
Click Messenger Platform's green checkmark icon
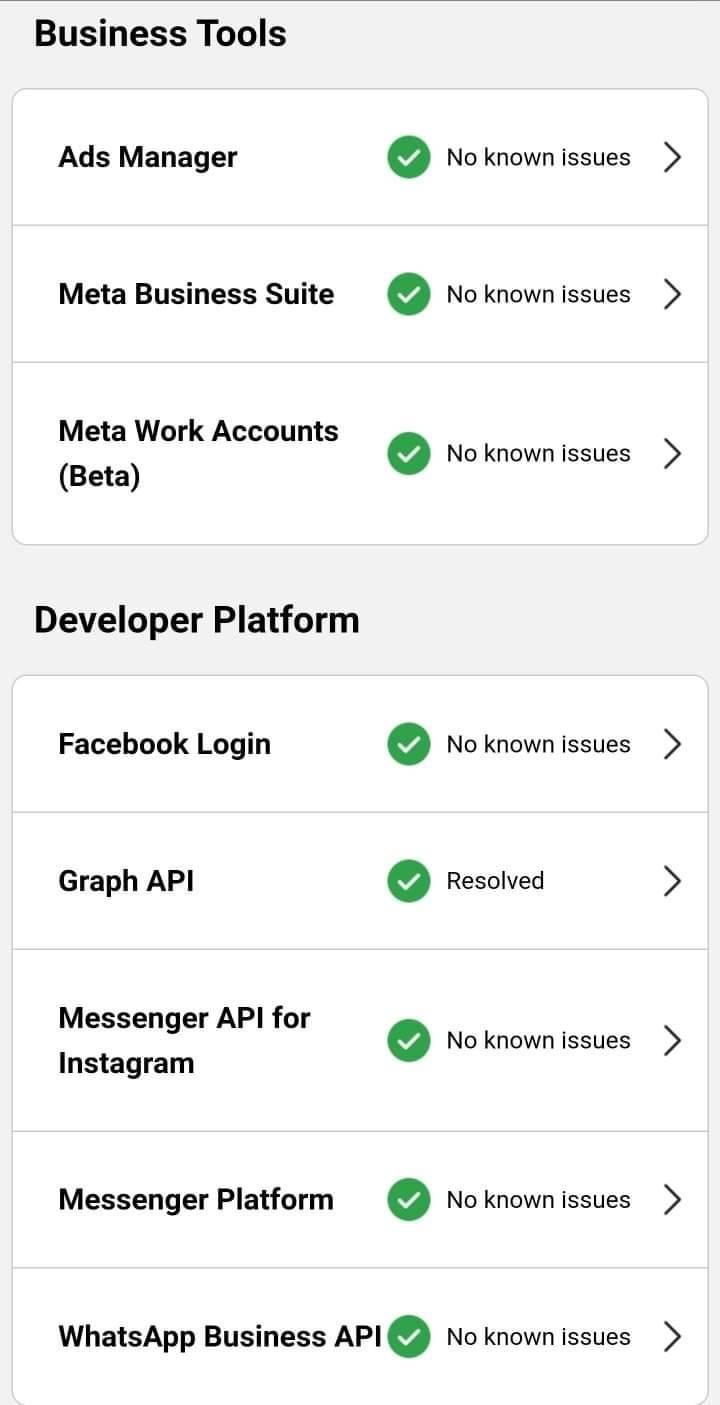[408, 1199]
